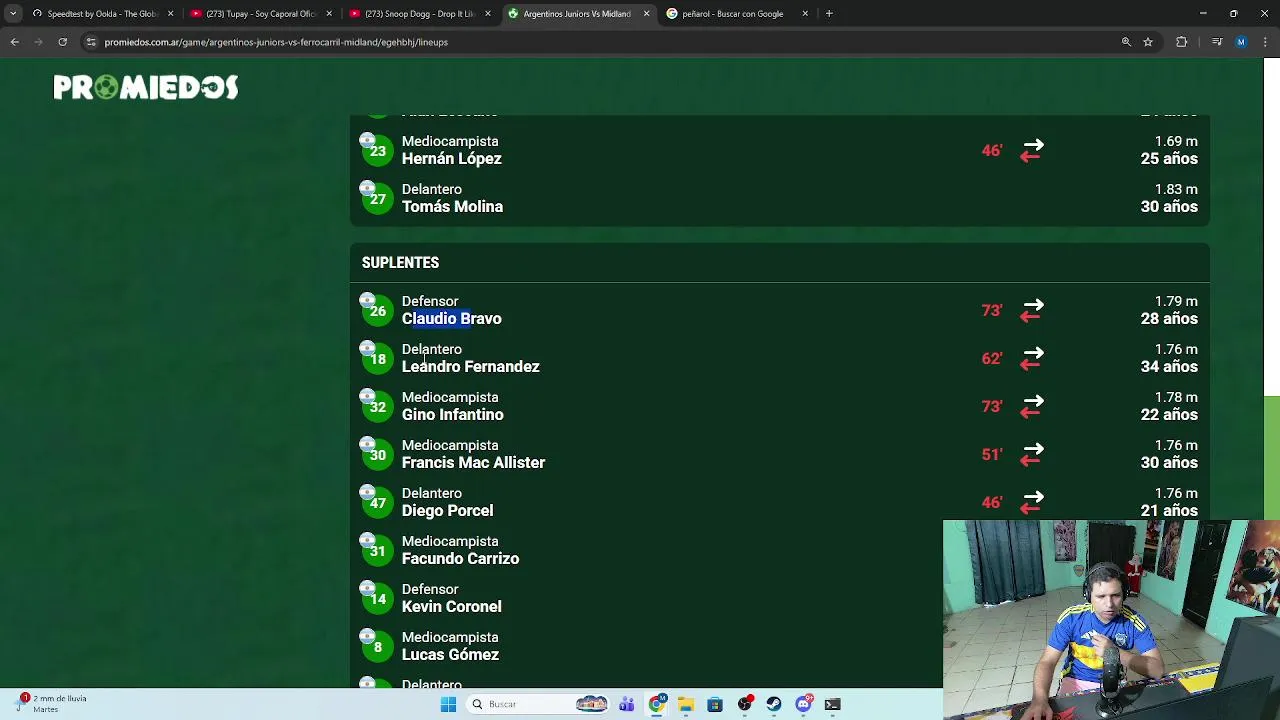Reload the current page
This screenshot has width=1280, height=720.
click(62, 42)
